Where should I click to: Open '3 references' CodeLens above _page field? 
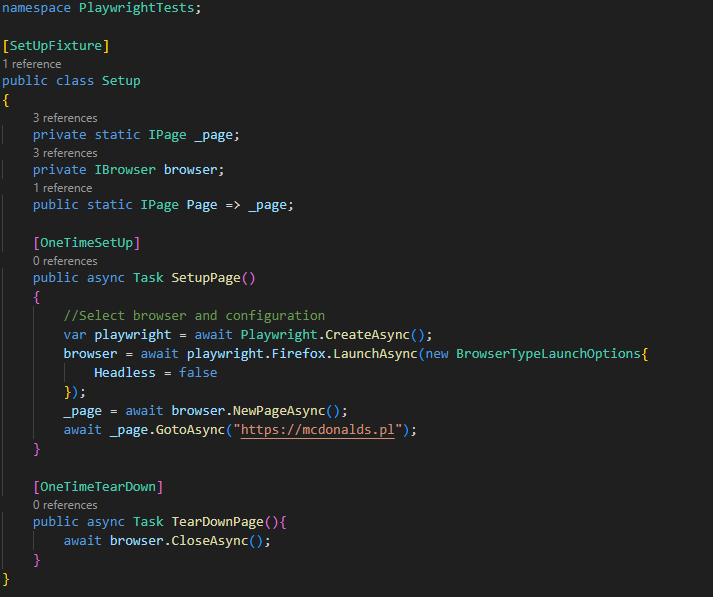coord(65,118)
